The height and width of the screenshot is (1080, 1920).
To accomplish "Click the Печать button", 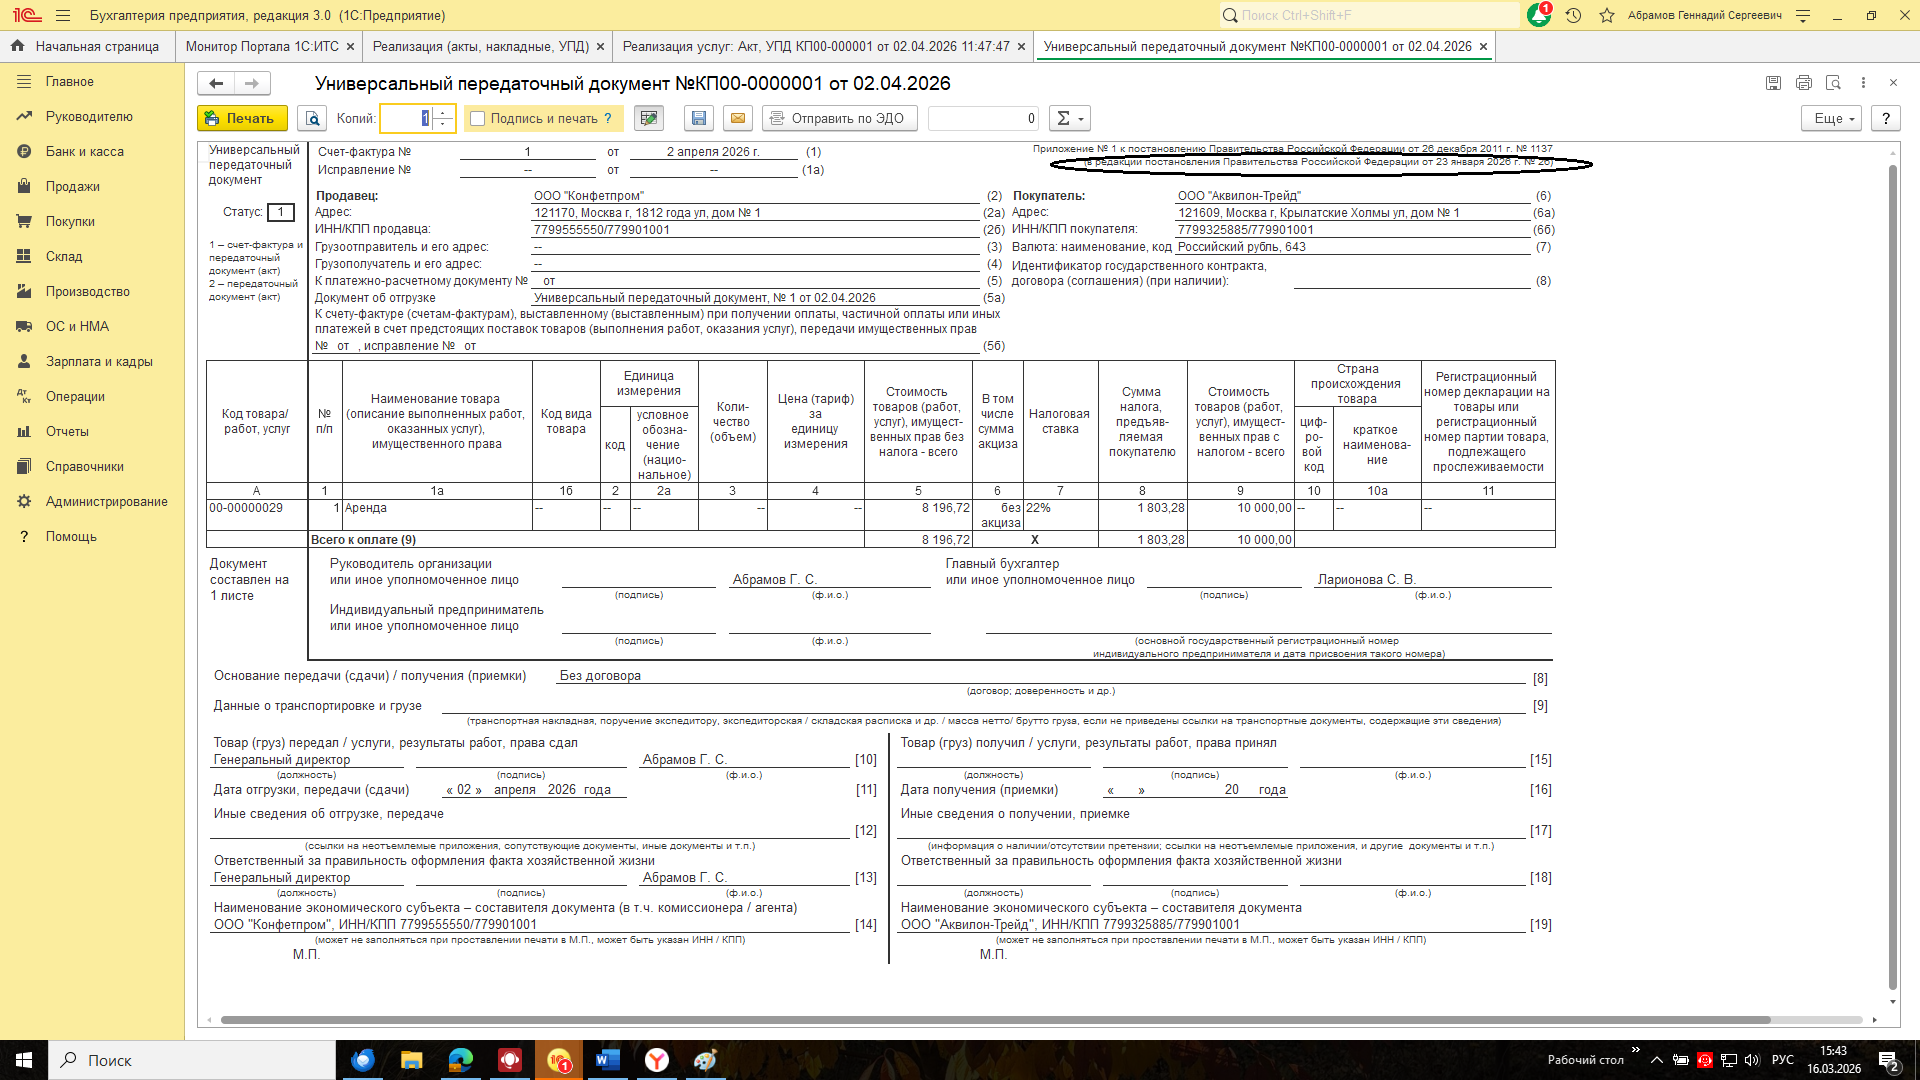I will [x=241, y=118].
